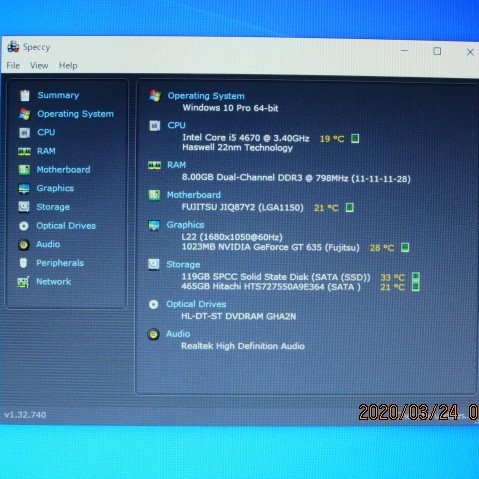Open the Summary section icon in sidebar
Viewport: 479px width, 479px height.
(25, 95)
